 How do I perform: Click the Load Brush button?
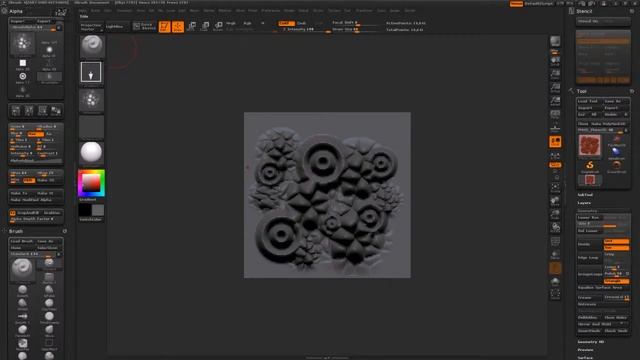pyautogui.click(x=22, y=241)
